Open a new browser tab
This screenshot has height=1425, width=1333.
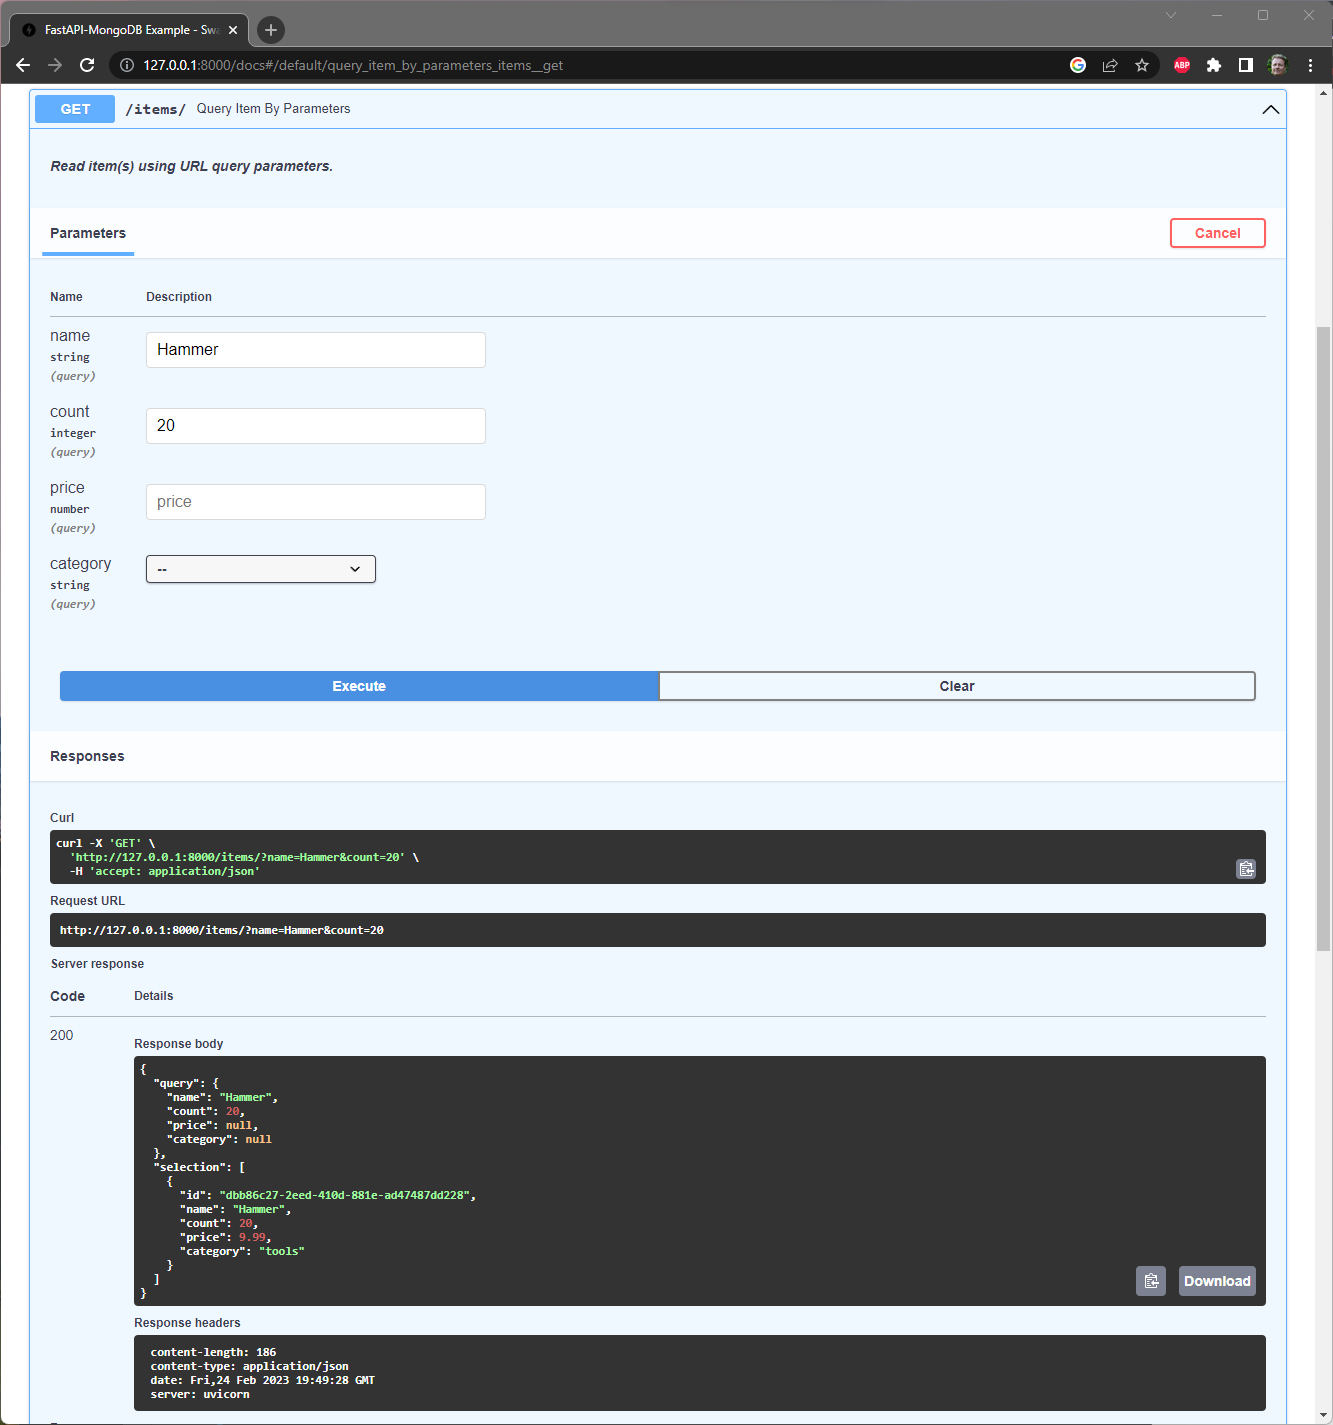click(x=270, y=29)
